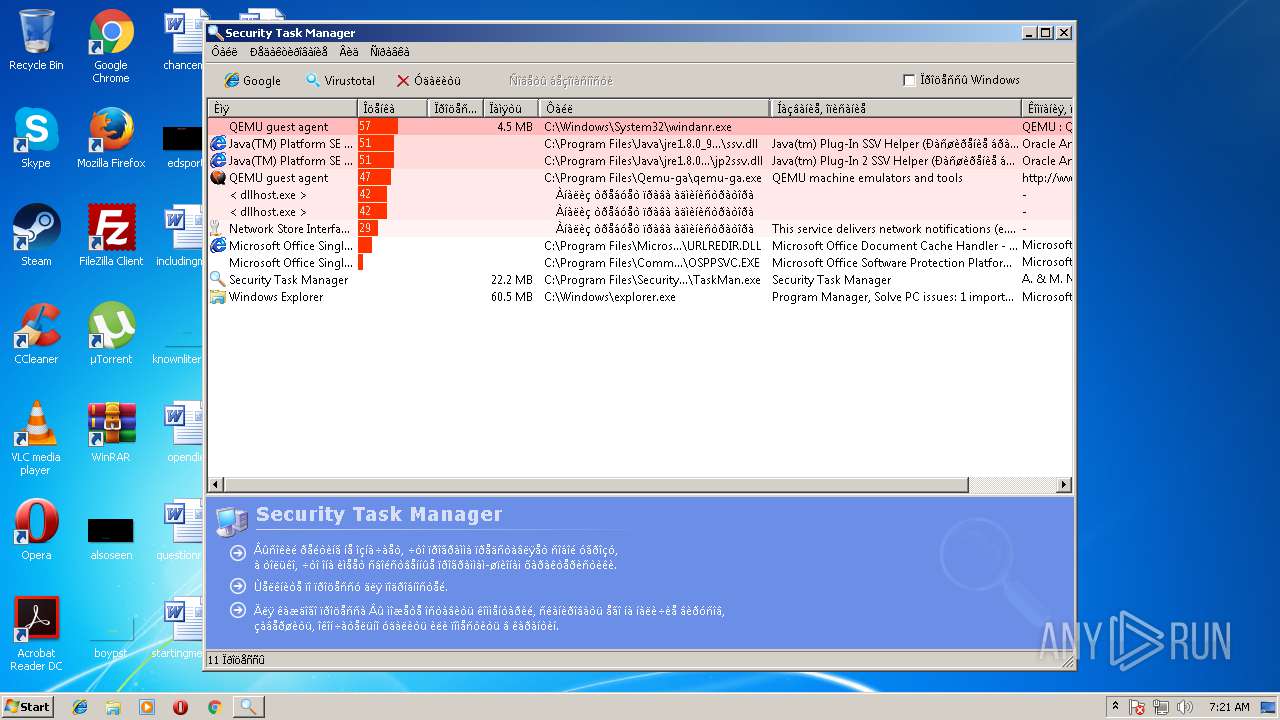Select the Security Task Manager process row
The height and width of the screenshot is (720, 1280).
pos(640,280)
